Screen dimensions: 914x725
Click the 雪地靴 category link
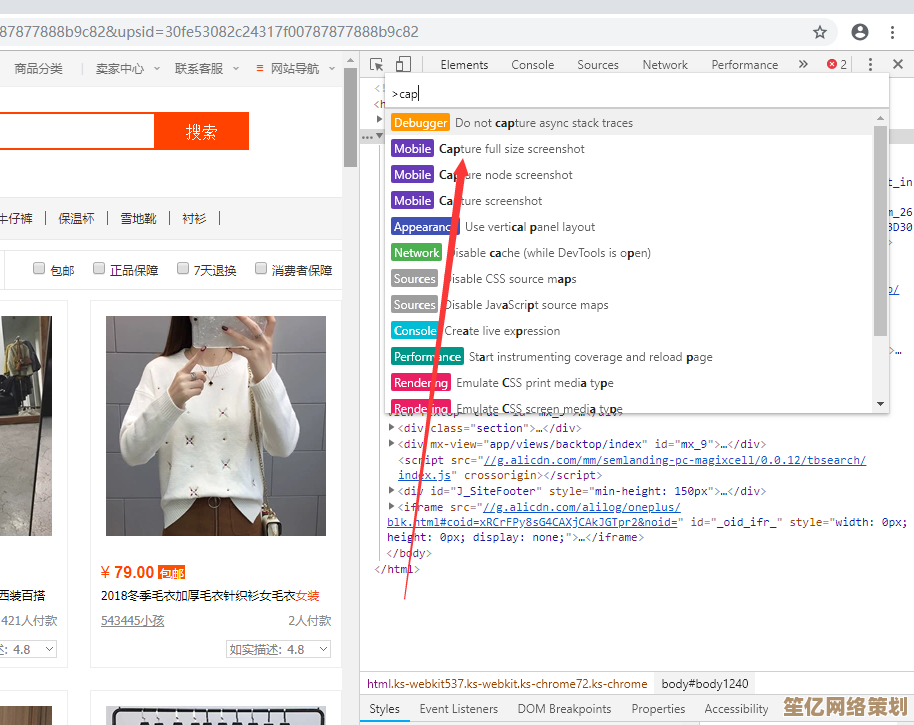coord(138,219)
